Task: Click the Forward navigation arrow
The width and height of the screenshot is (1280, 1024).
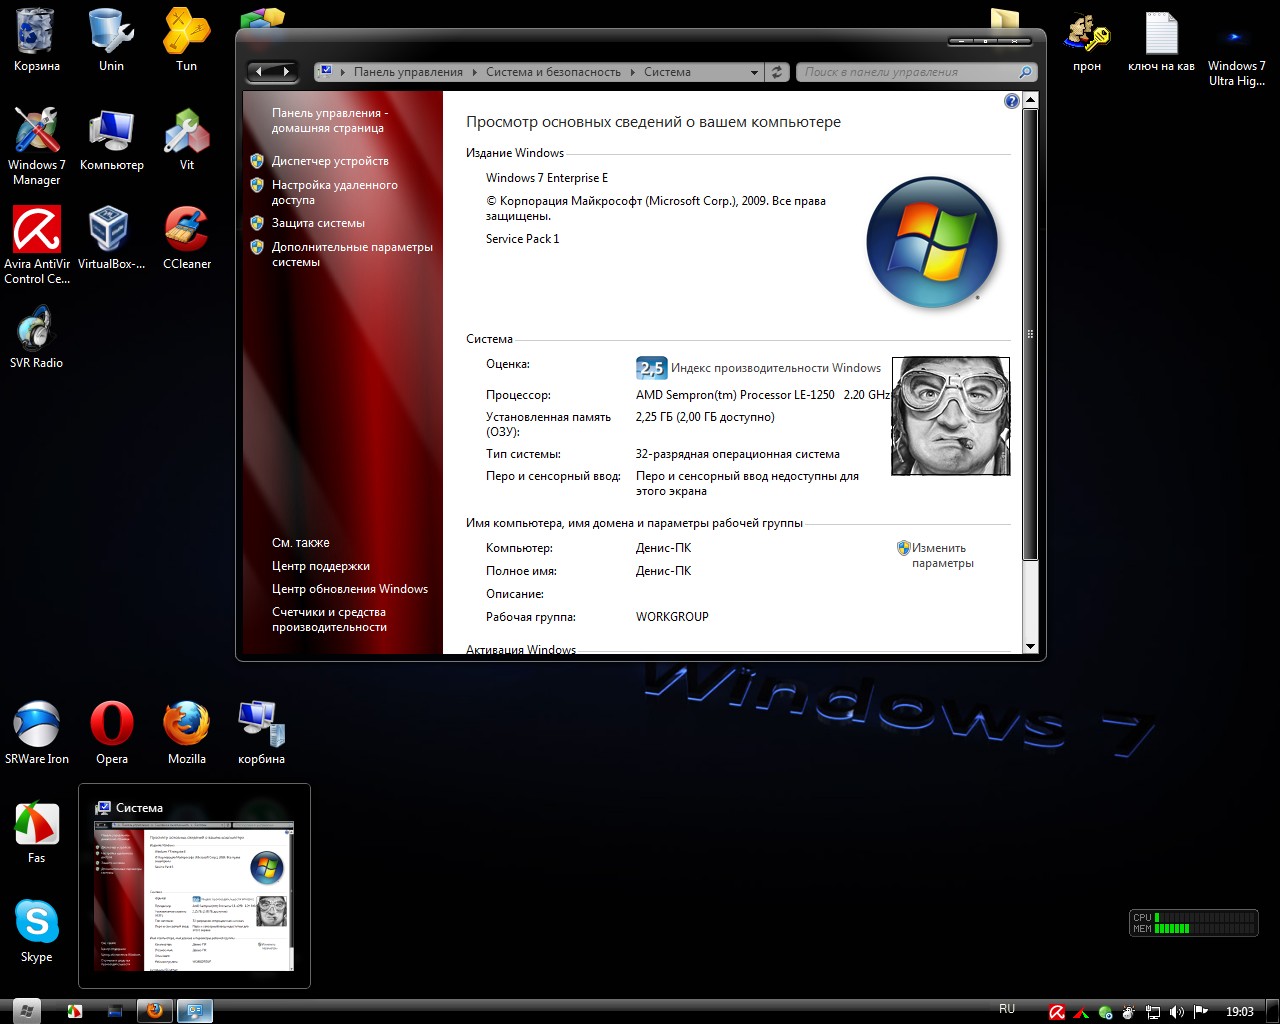Action: (286, 72)
